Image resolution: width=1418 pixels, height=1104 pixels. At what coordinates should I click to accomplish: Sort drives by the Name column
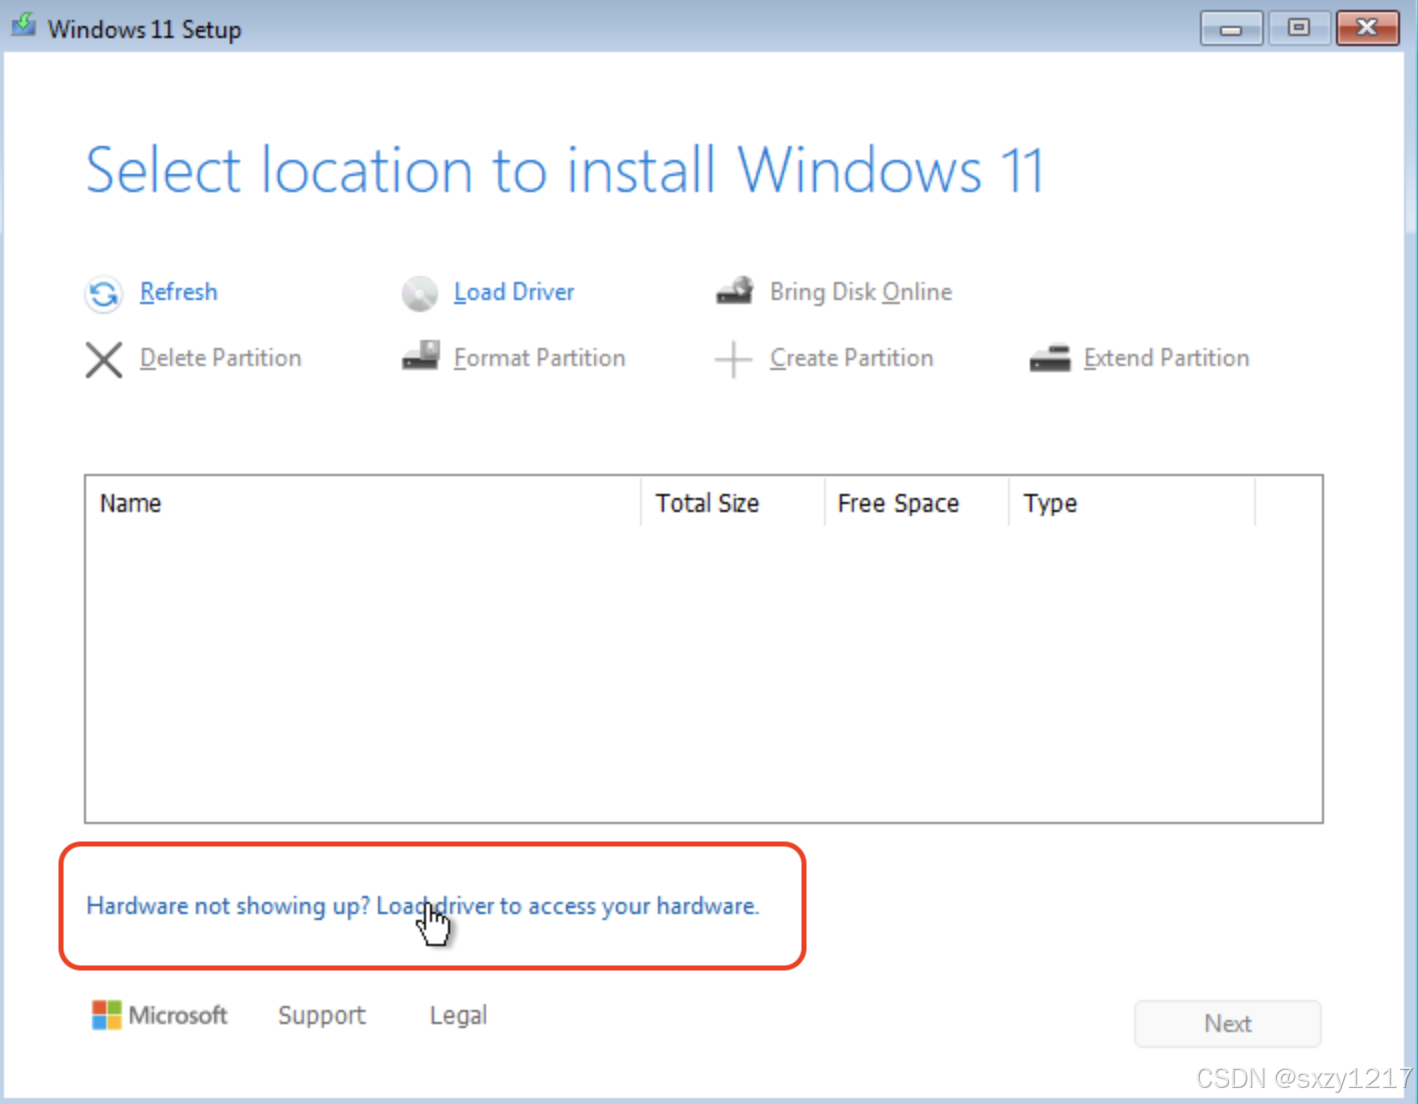click(130, 503)
